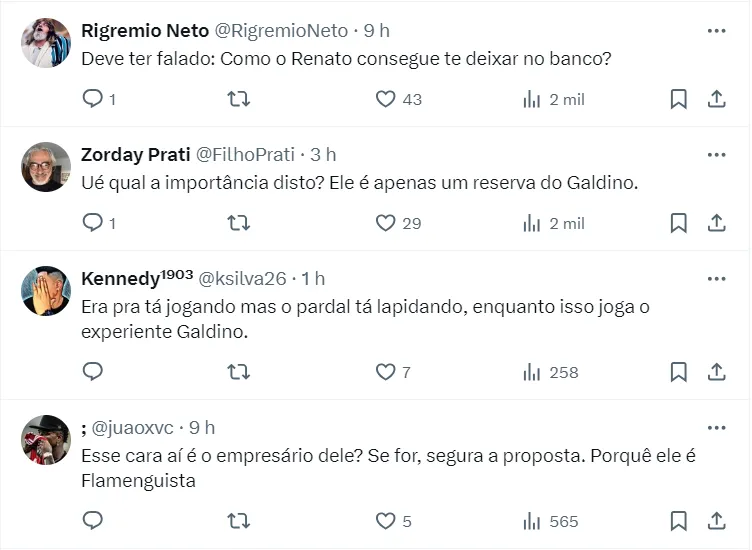752x550 pixels.
Task: Open @FilhoPrati profile handle link
Action: click(x=245, y=155)
